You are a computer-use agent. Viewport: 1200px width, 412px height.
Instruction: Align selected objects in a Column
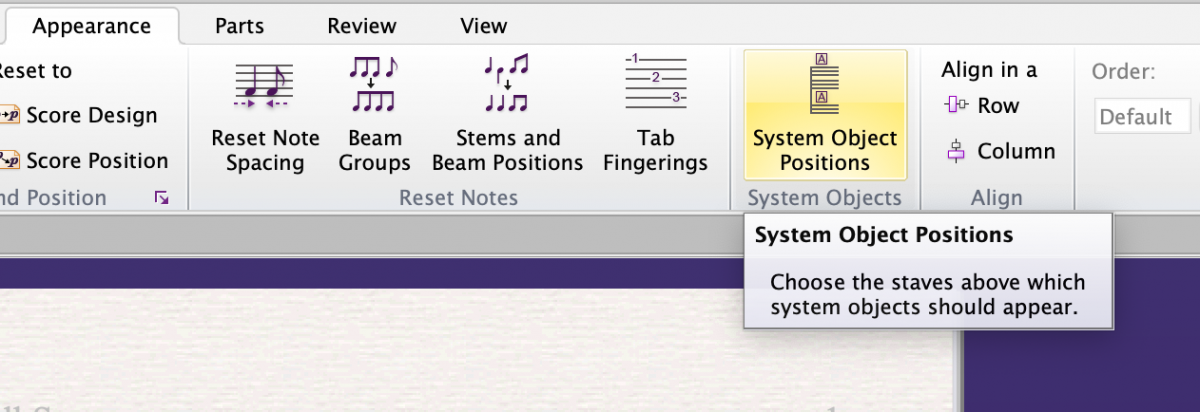1000,152
